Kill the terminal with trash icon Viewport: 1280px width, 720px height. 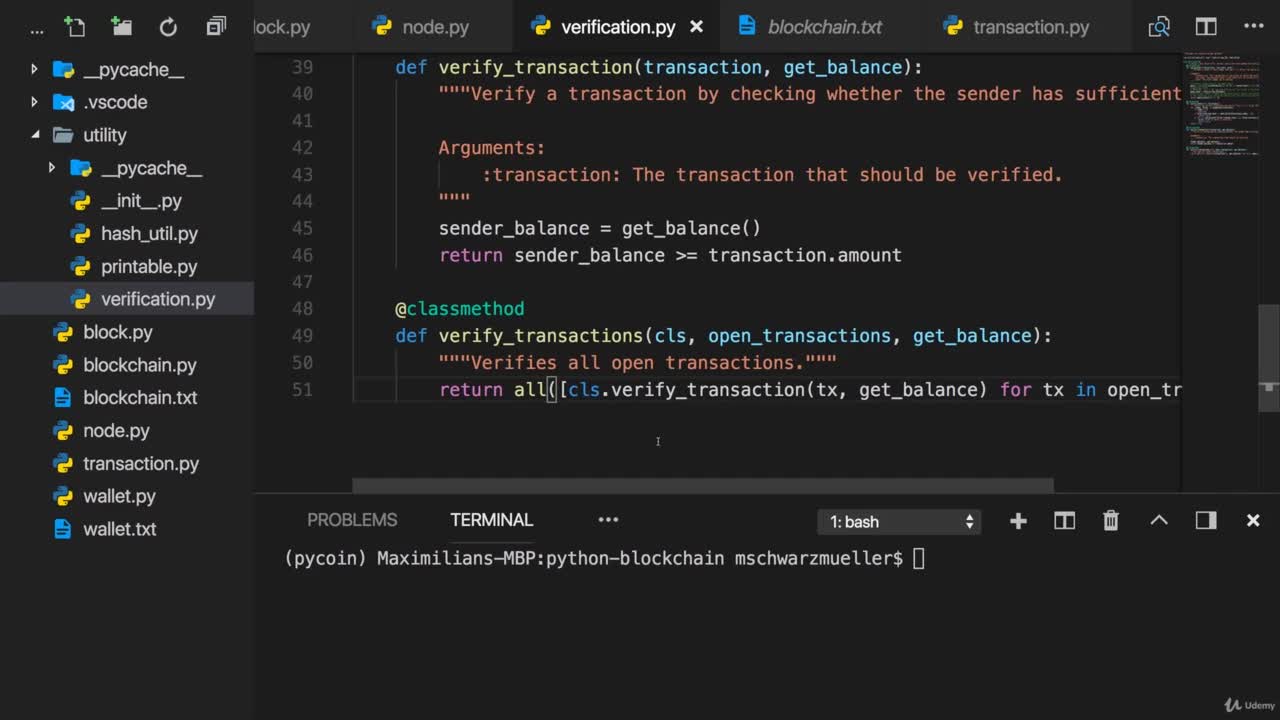pyautogui.click(x=1111, y=520)
